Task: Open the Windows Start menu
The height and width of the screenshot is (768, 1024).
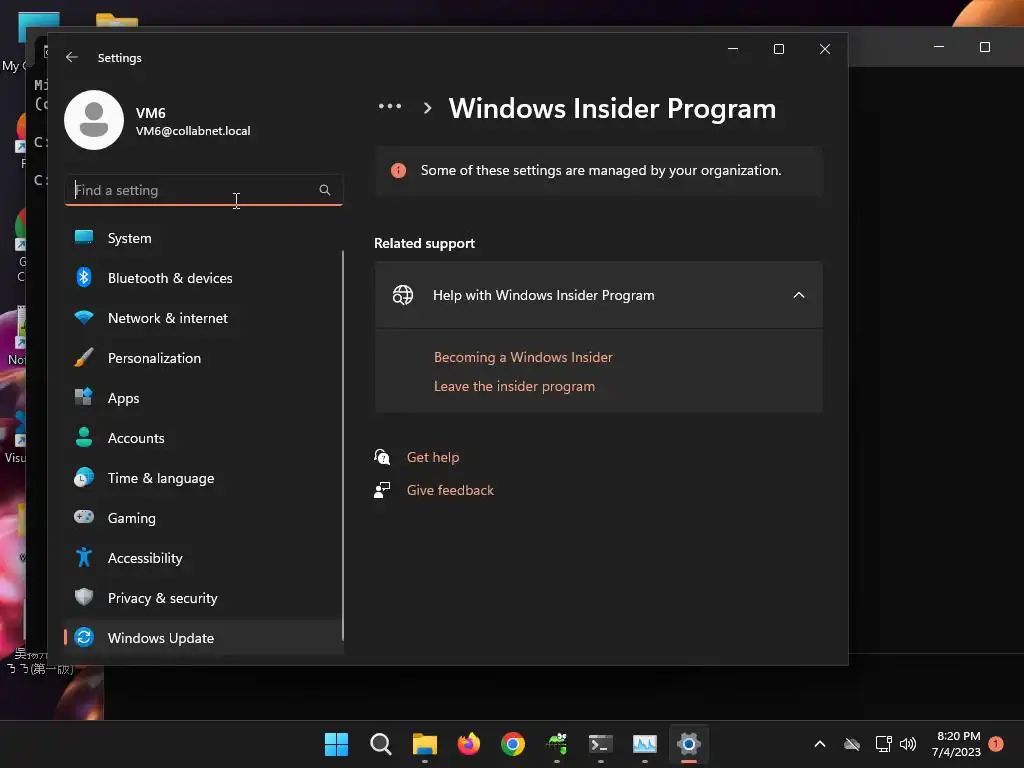Action: [x=336, y=744]
